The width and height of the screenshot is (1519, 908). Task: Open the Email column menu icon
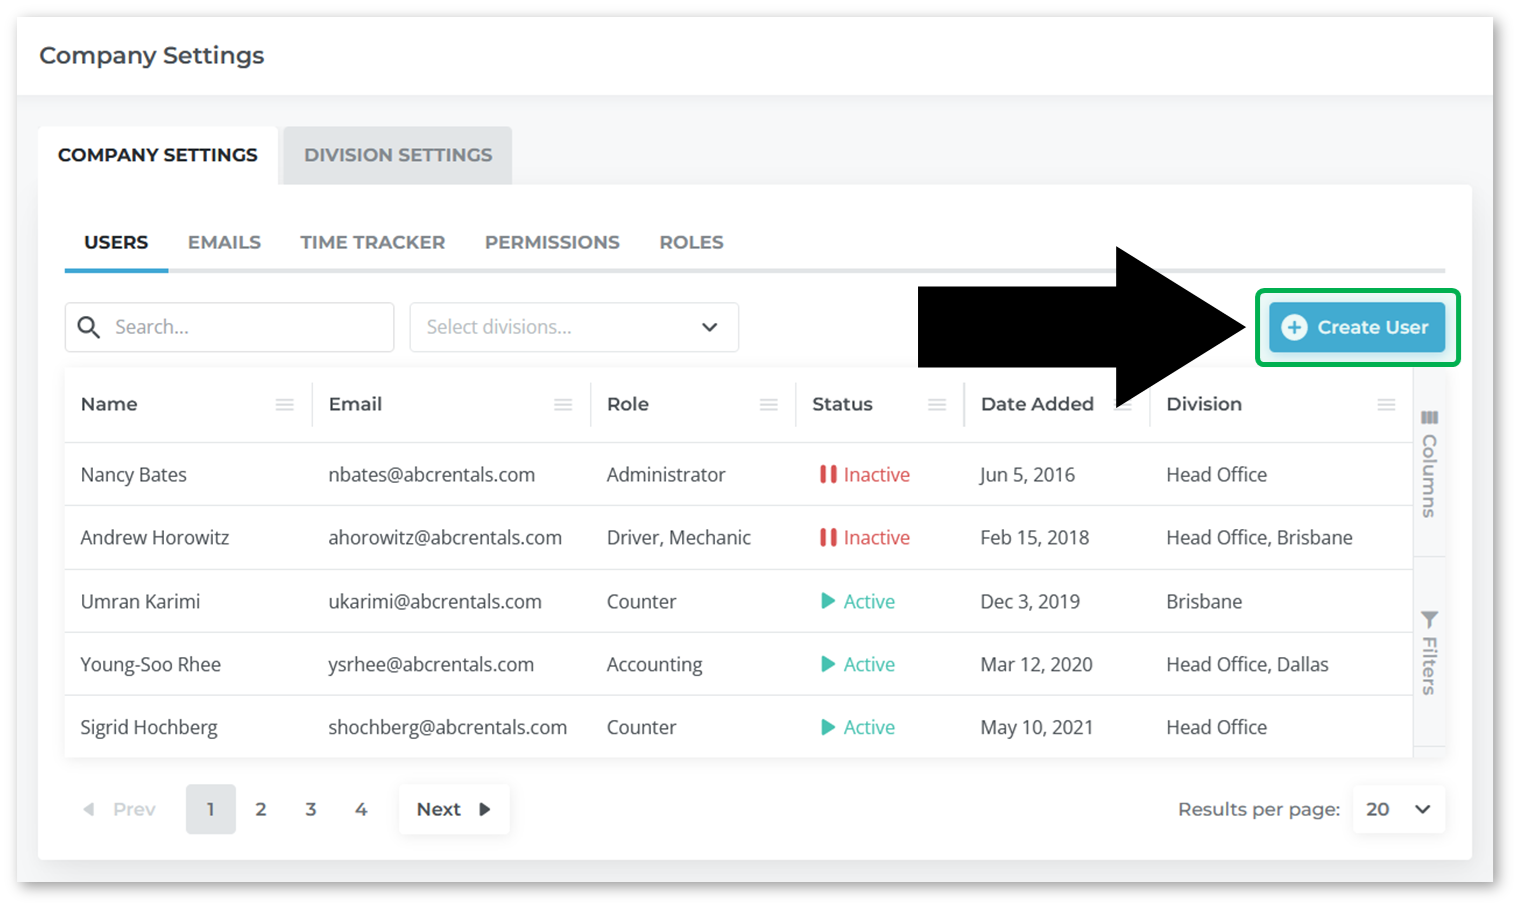[563, 404]
